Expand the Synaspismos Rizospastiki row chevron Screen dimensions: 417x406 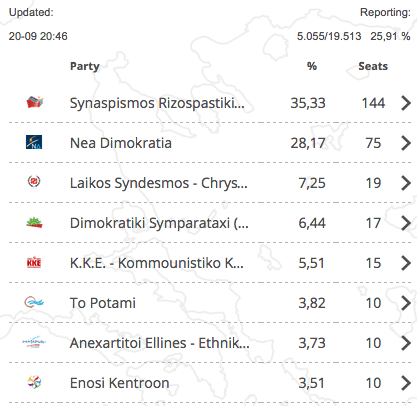tap(406, 103)
